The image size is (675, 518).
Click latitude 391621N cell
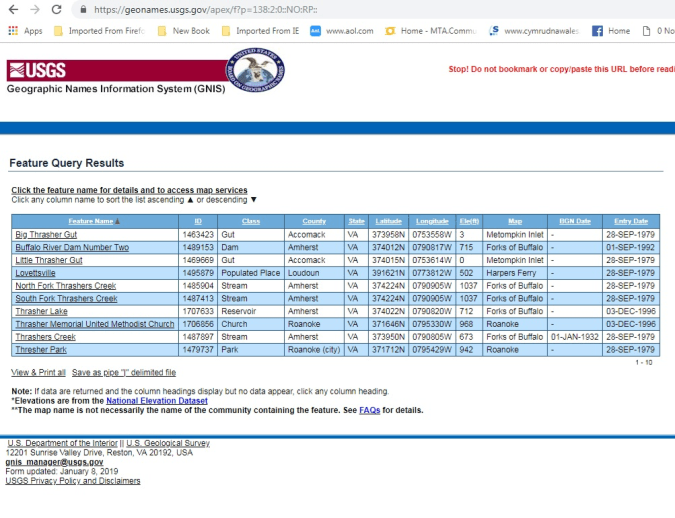tap(388, 273)
